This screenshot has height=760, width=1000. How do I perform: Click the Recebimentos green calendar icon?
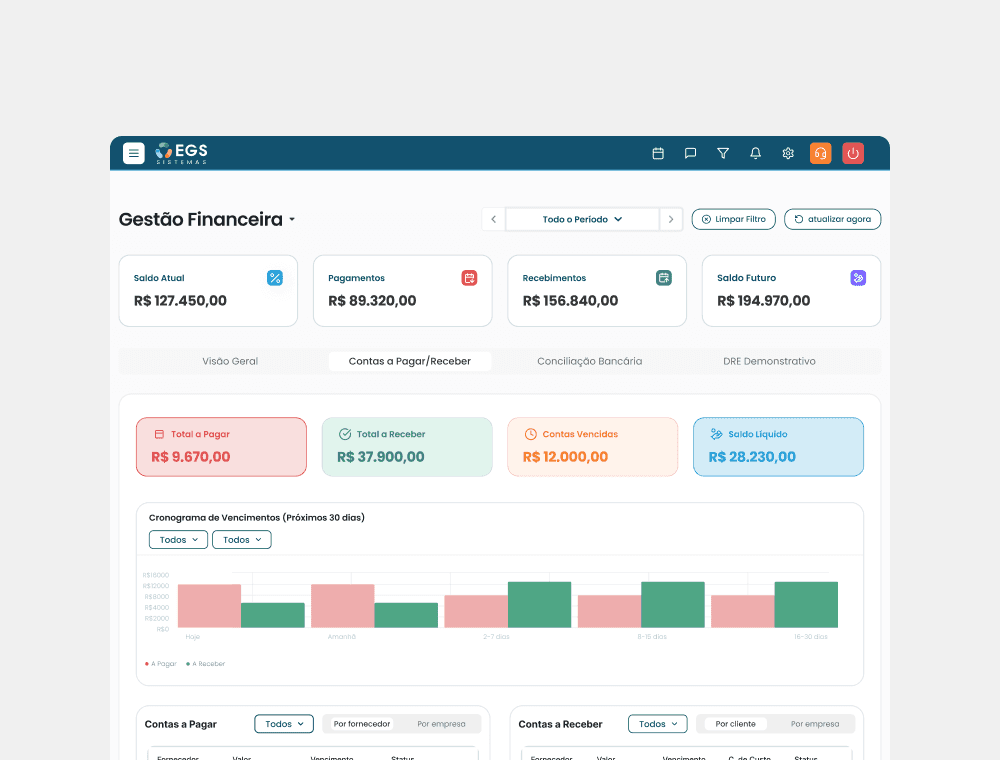664,278
